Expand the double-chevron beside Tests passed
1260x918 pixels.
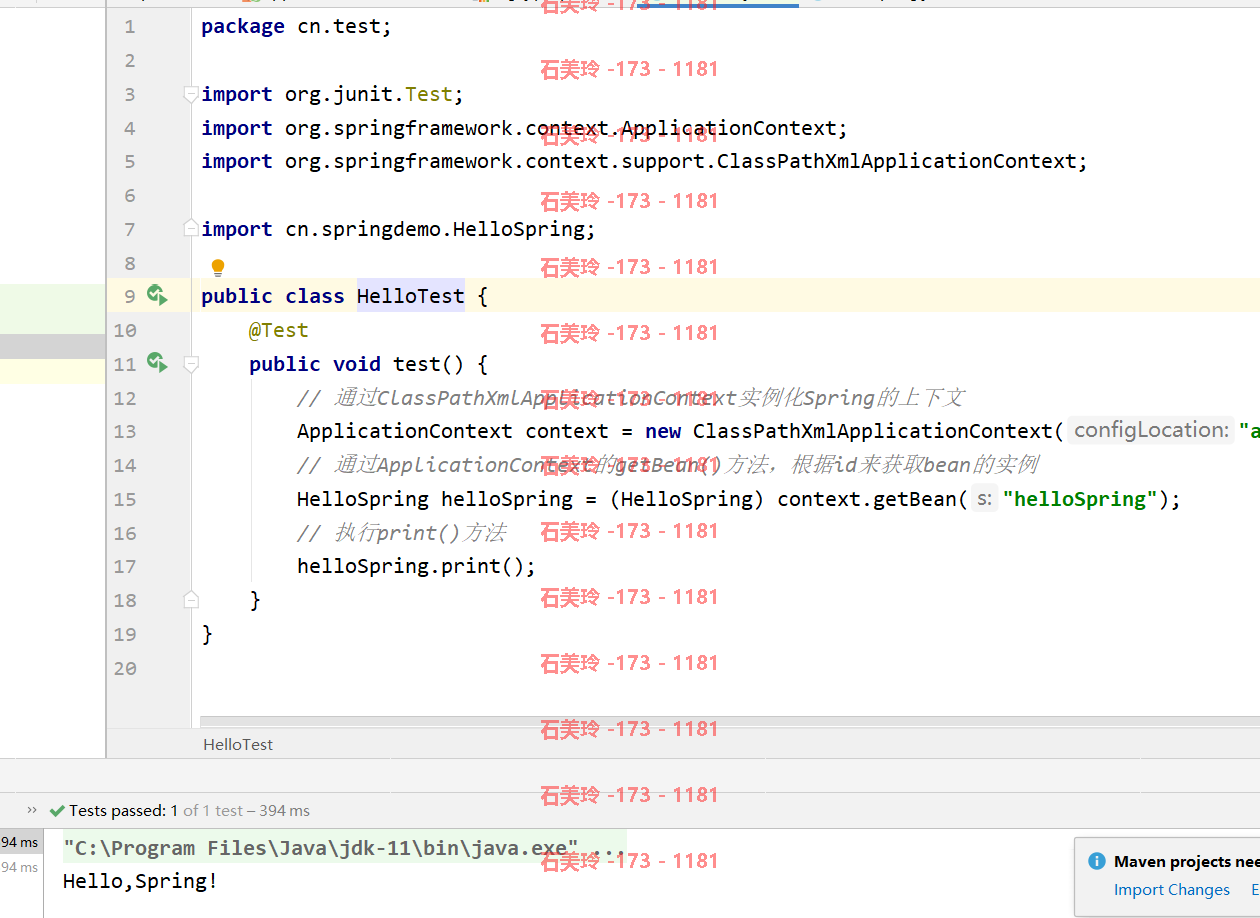32,810
